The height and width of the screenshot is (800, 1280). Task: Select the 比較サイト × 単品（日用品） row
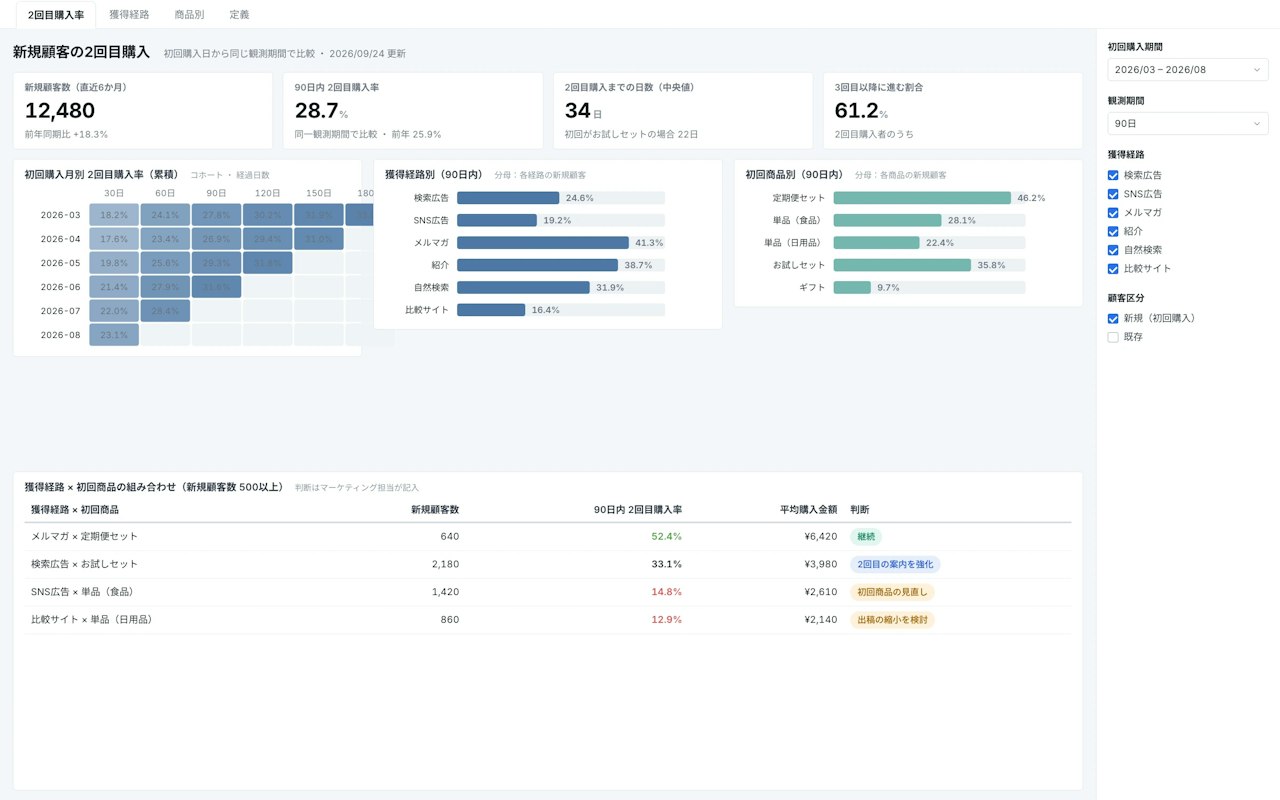pyautogui.click(x=547, y=620)
